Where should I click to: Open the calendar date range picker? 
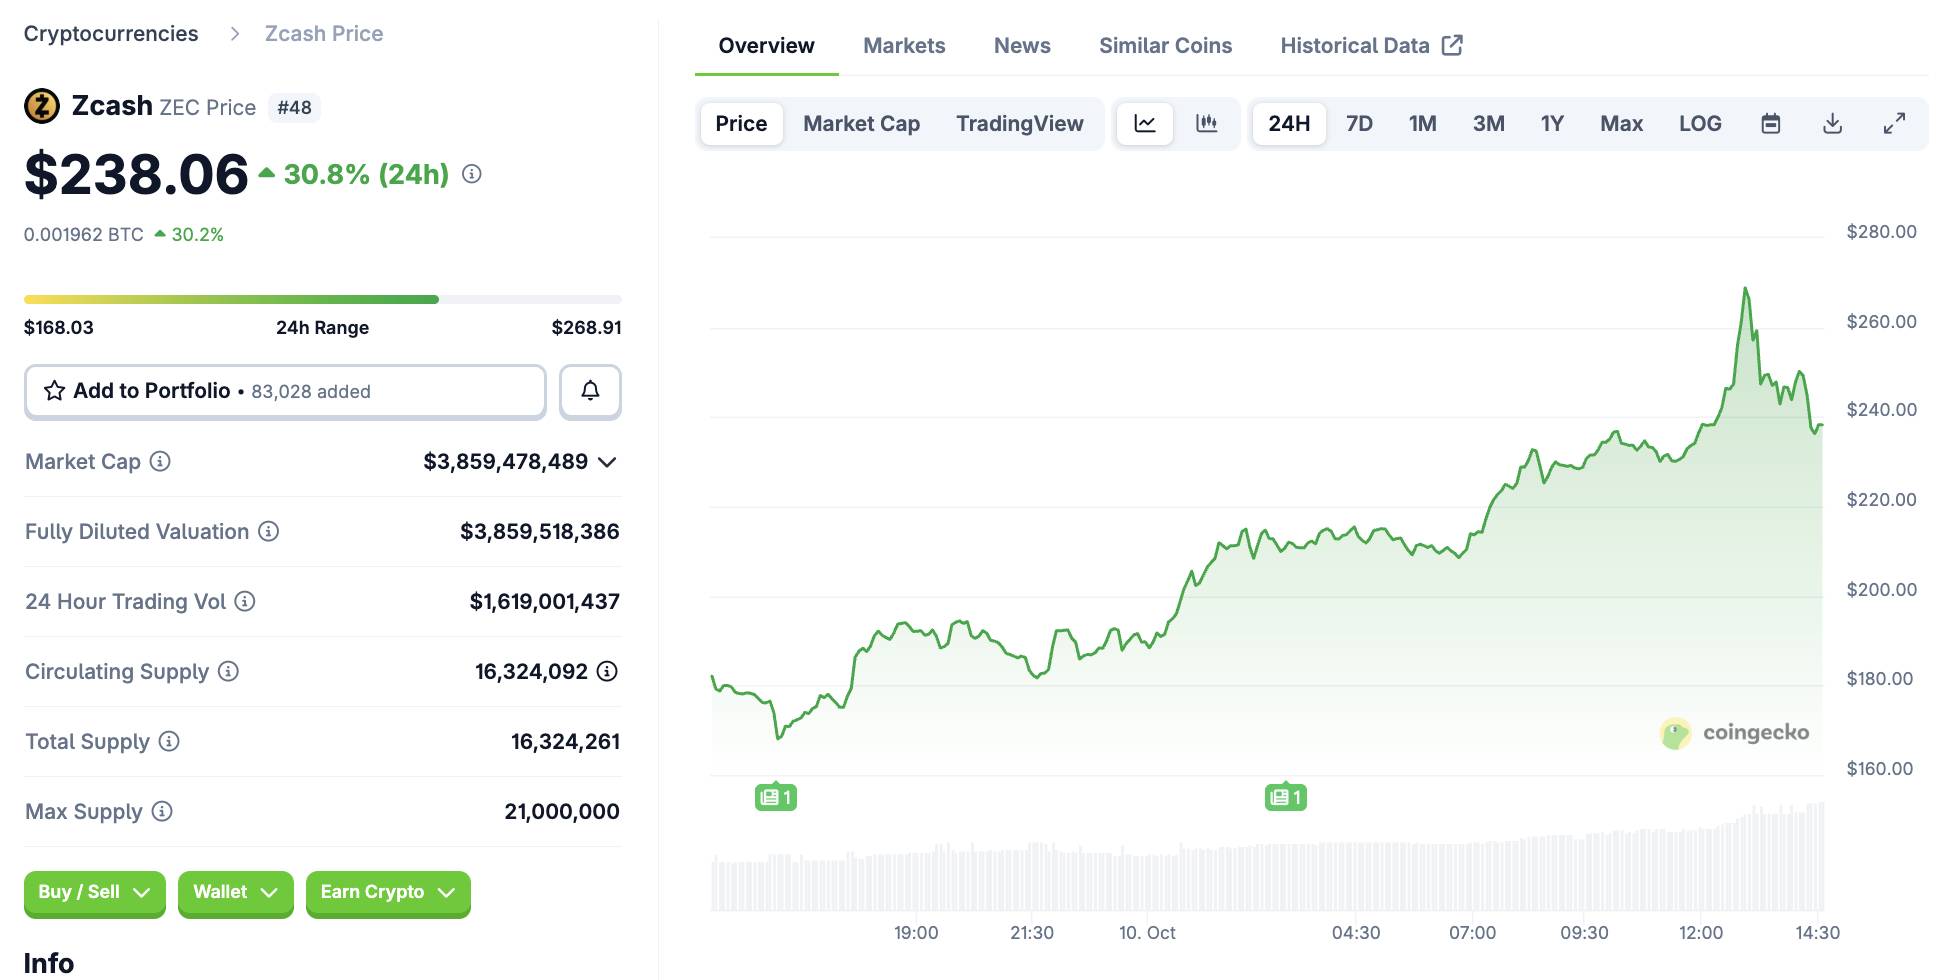(x=1770, y=124)
